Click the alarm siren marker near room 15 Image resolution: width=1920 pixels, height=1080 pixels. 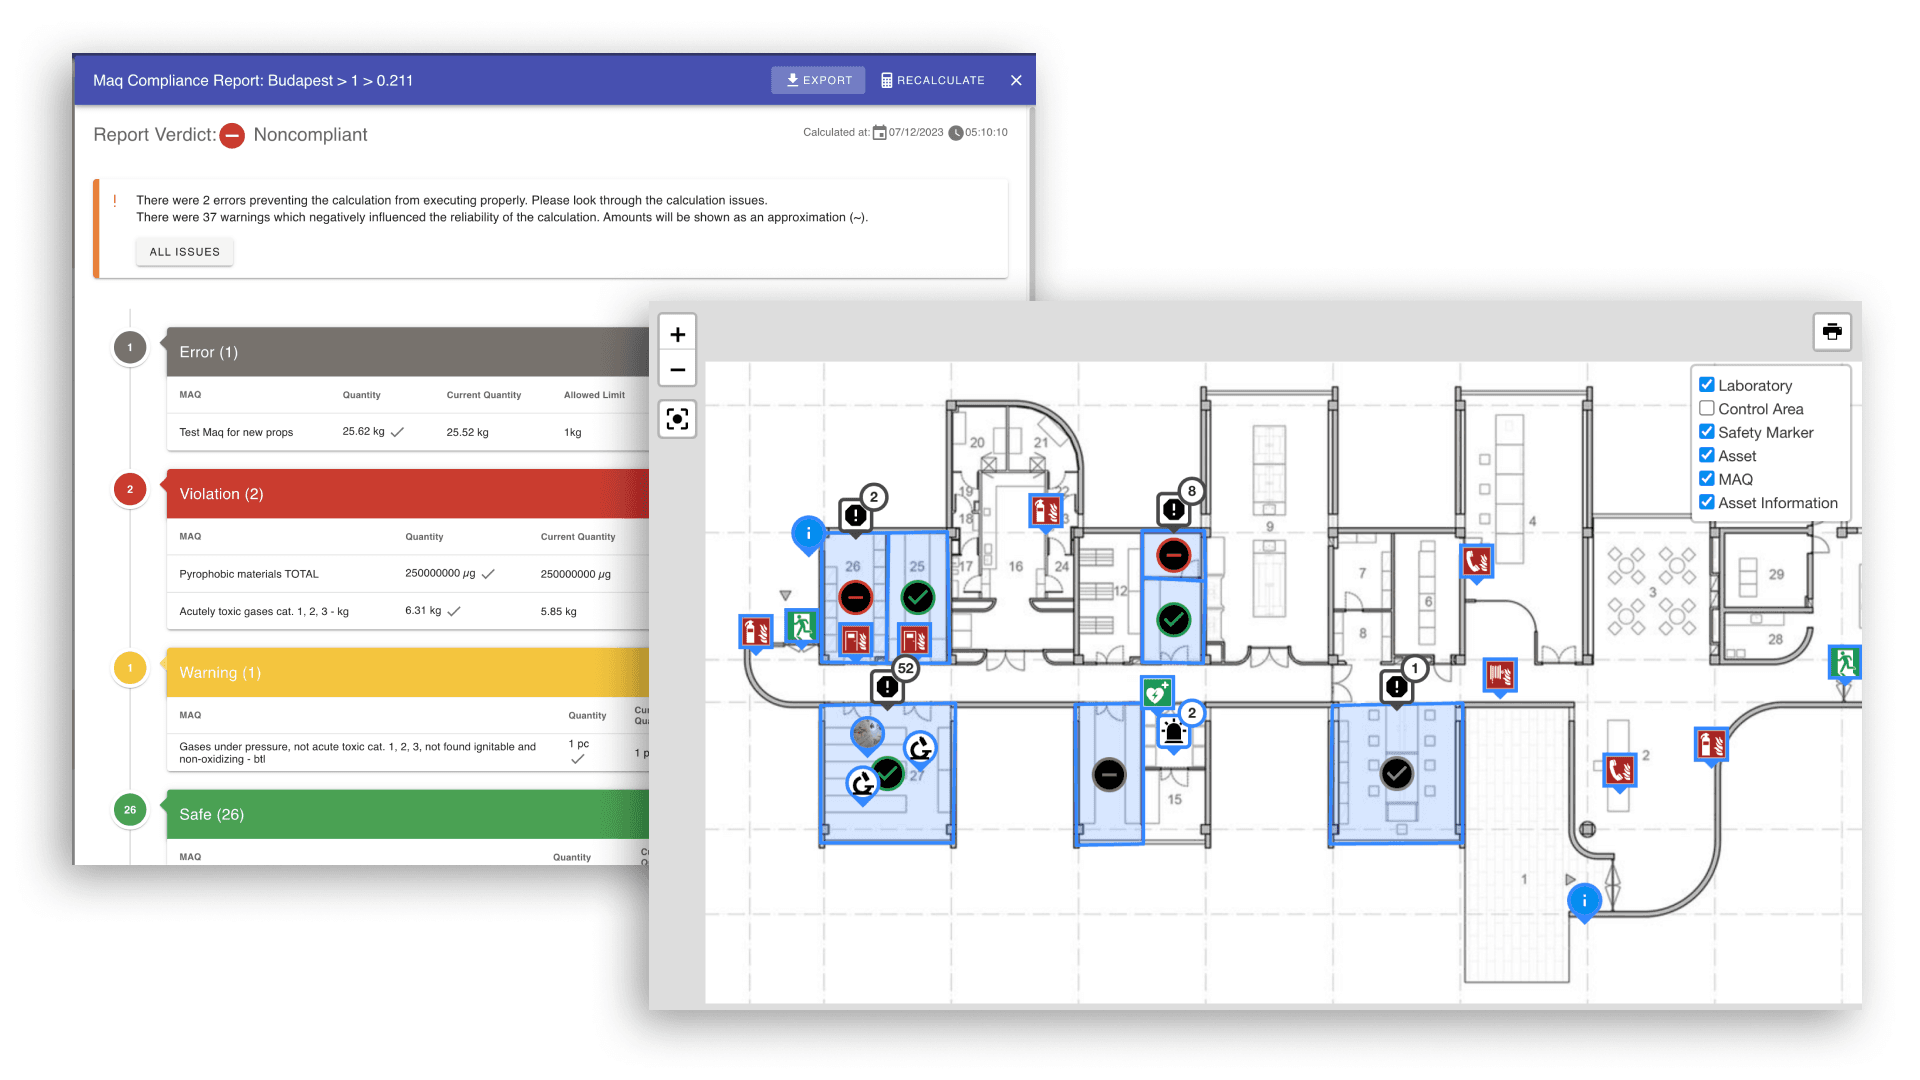[1173, 733]
